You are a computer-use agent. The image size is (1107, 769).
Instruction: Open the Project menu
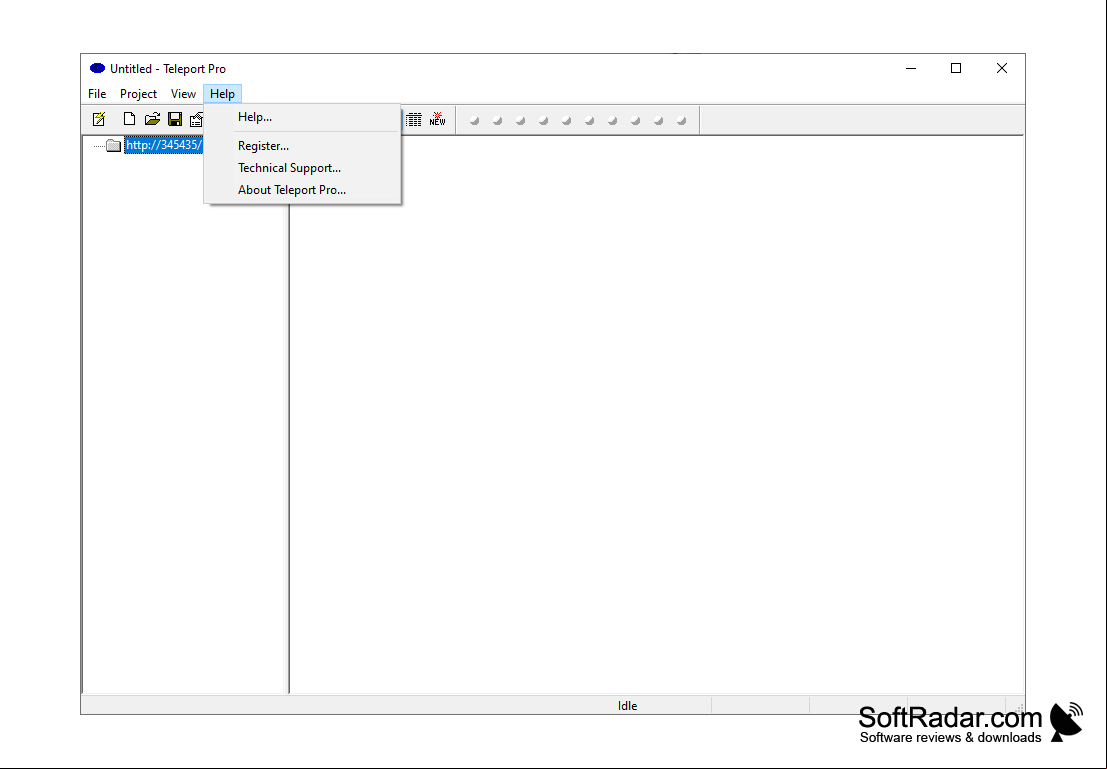tap(138, 94)
